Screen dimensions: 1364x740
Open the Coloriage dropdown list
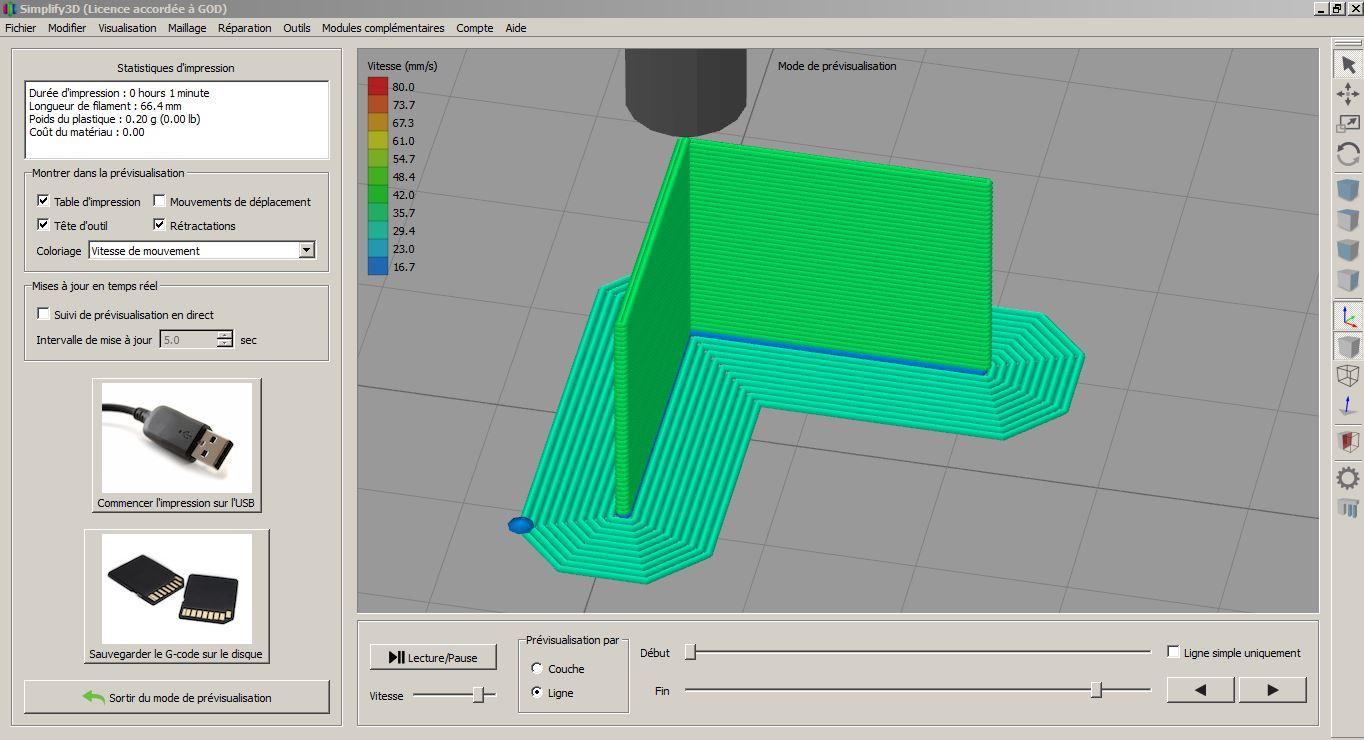coord(307,251)
